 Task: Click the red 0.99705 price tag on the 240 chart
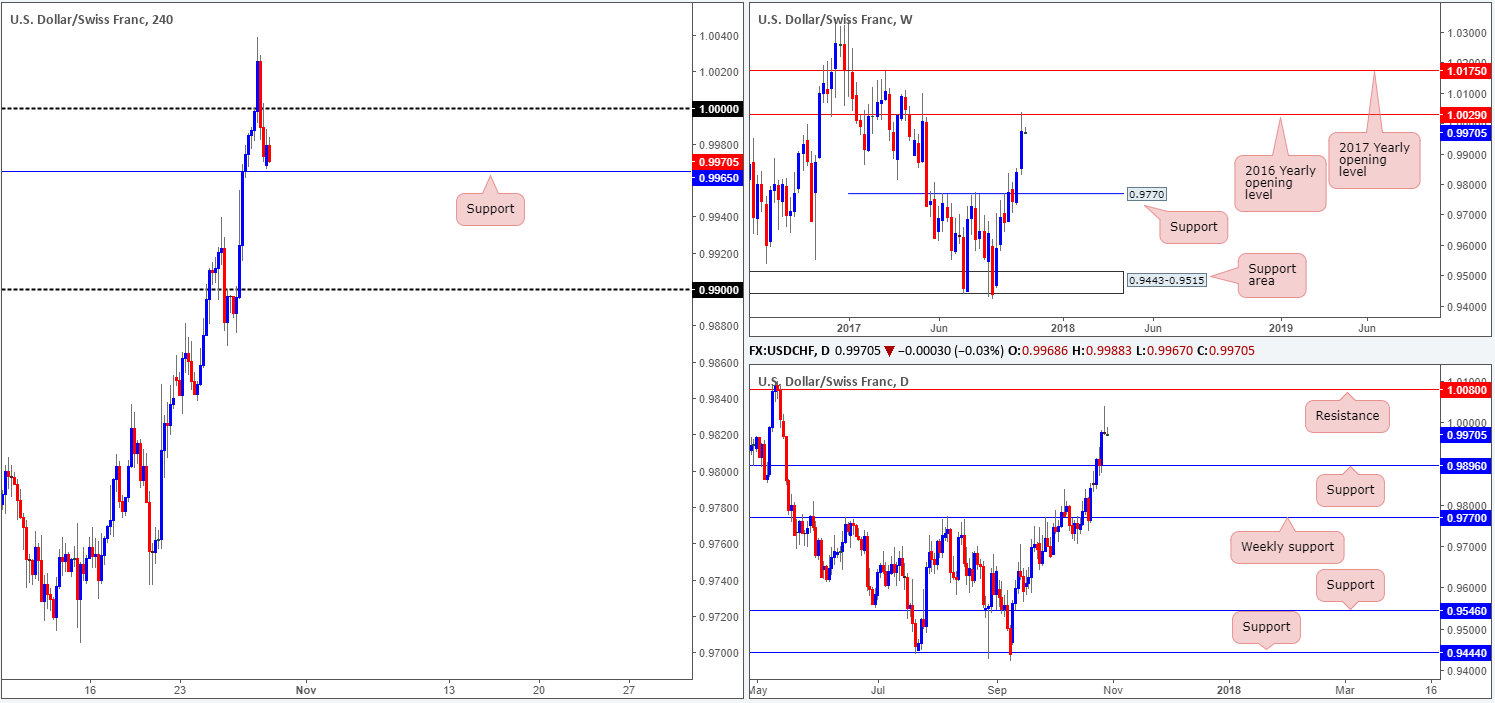(x=720, y=160)
